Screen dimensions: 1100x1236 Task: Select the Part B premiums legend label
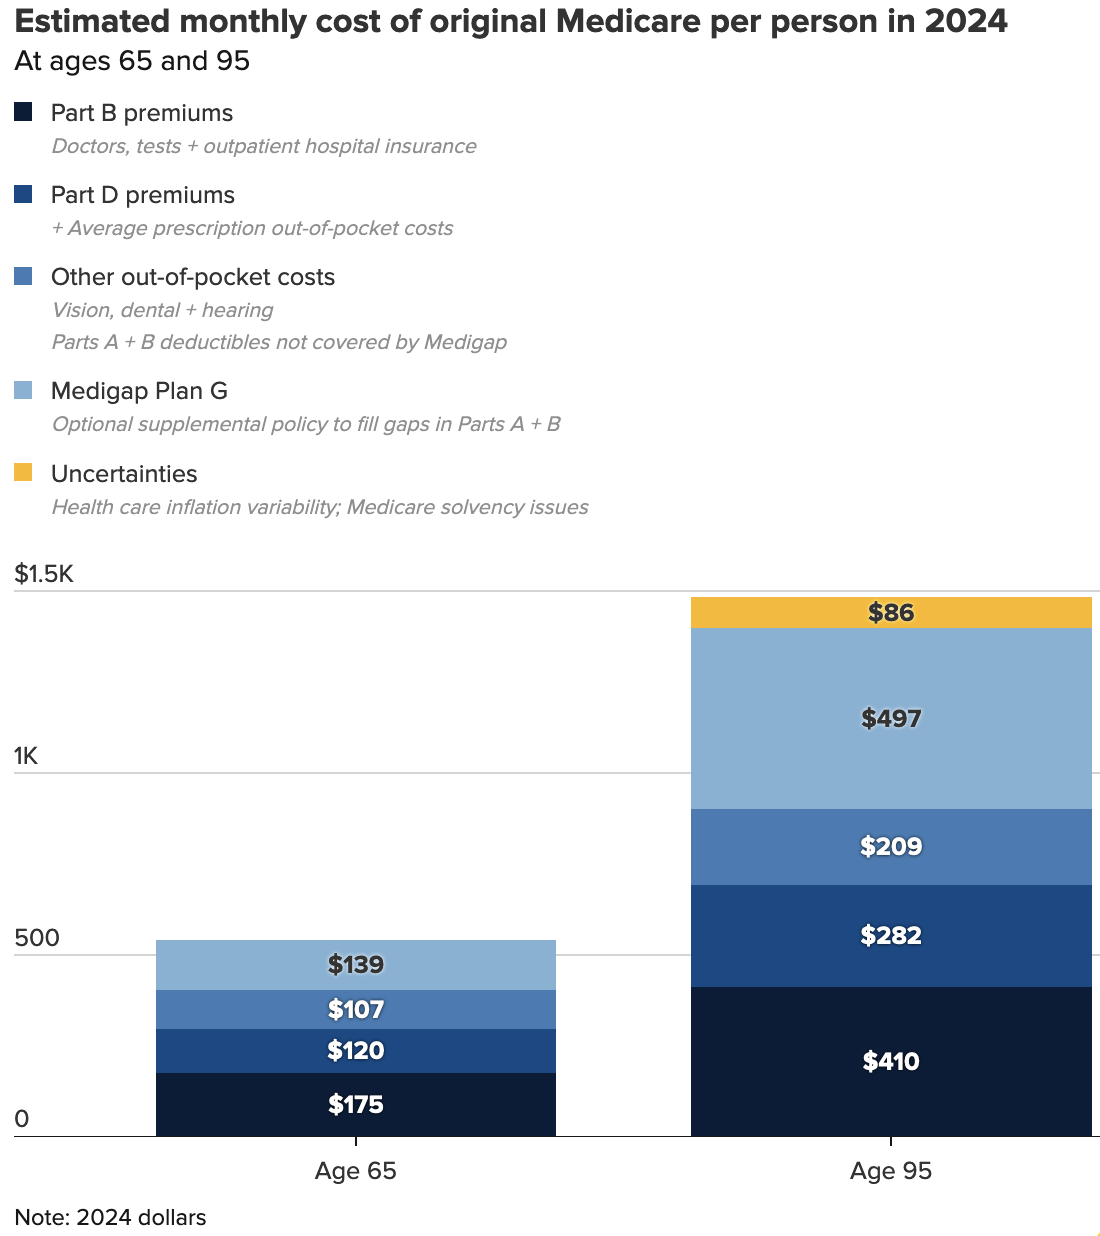141,113
